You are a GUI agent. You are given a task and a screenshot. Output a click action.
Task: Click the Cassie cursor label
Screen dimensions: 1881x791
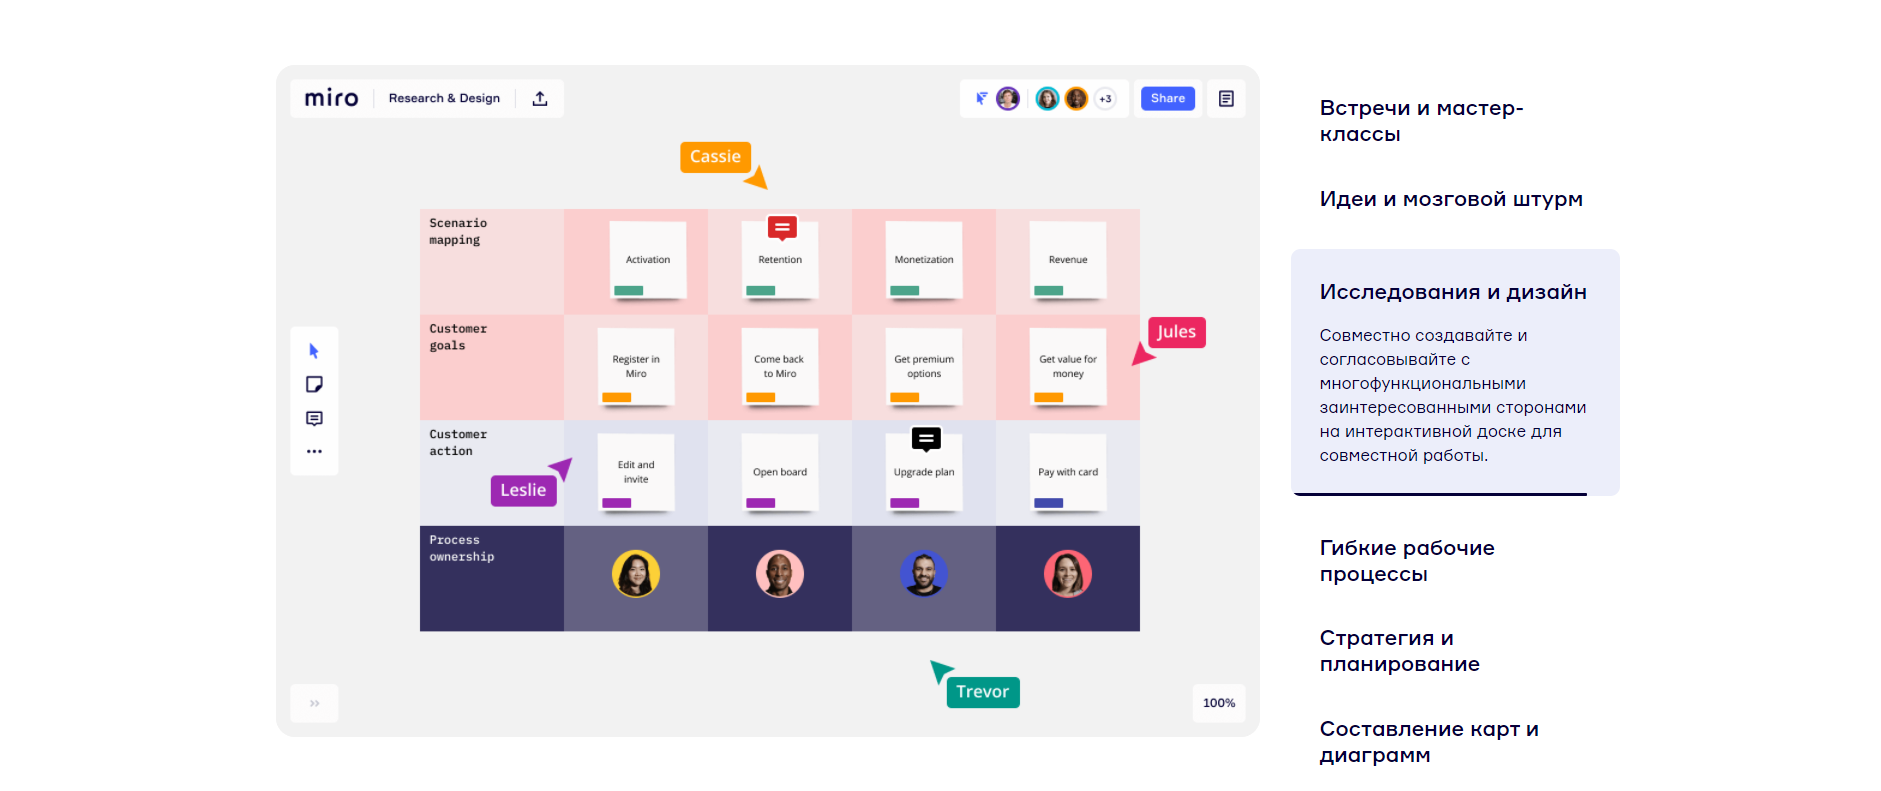point(715,157)
